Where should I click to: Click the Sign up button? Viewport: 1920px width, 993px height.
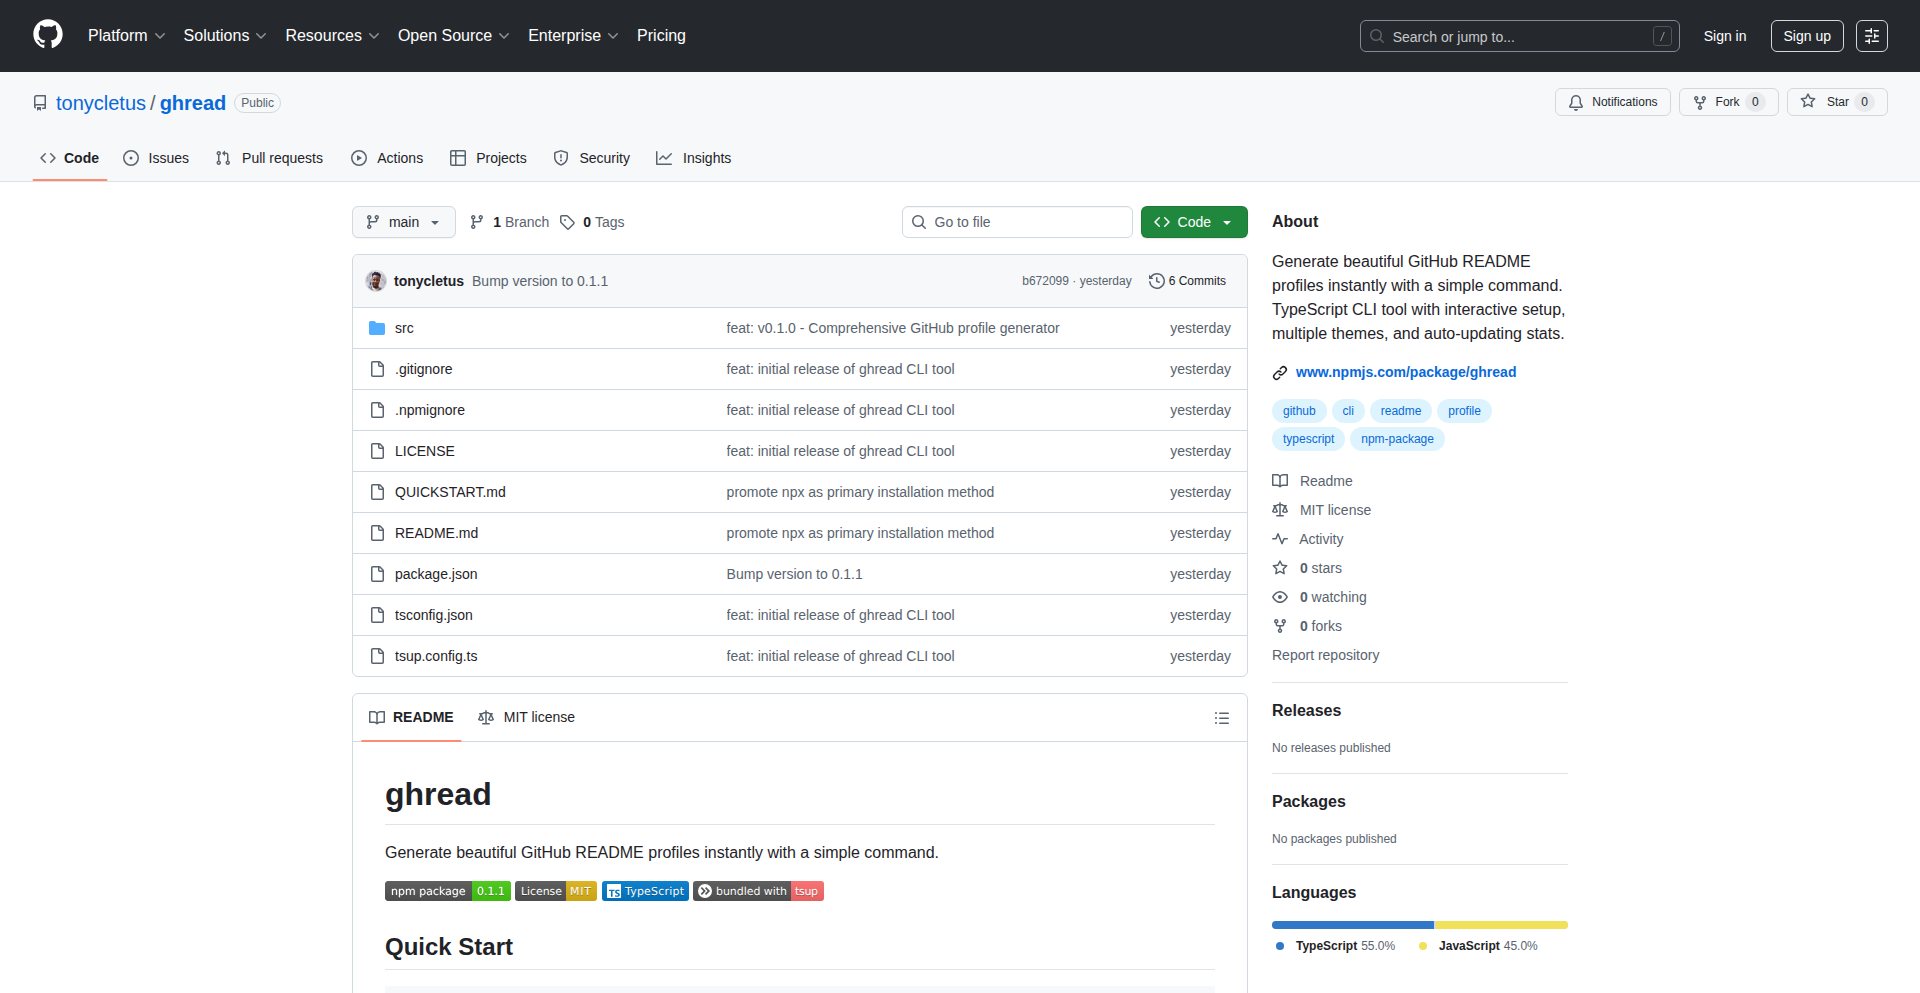[x=1807, y=36]
